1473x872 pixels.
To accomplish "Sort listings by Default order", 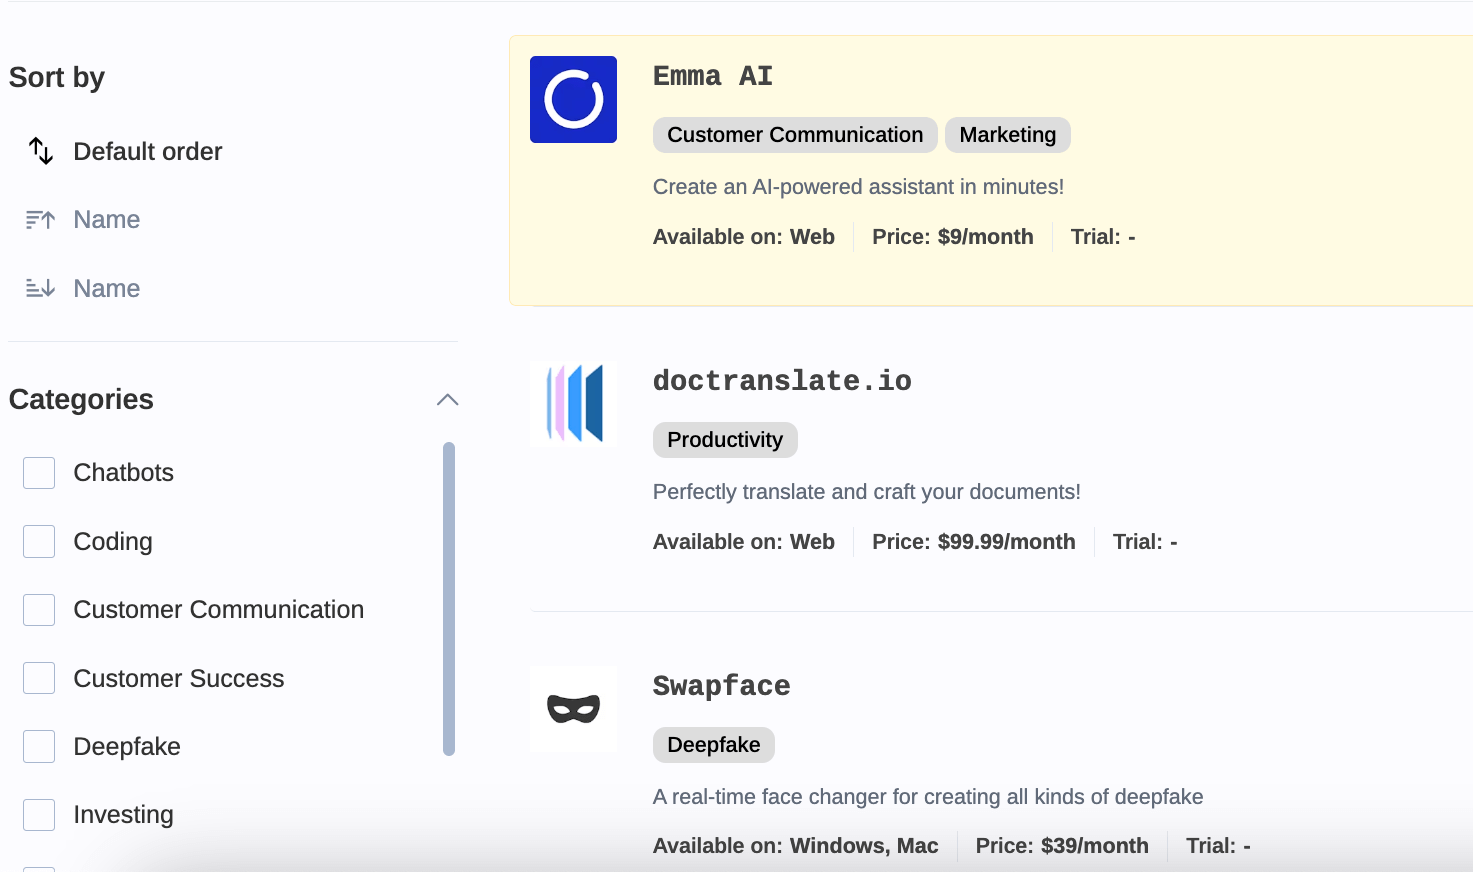I will 148,151.
